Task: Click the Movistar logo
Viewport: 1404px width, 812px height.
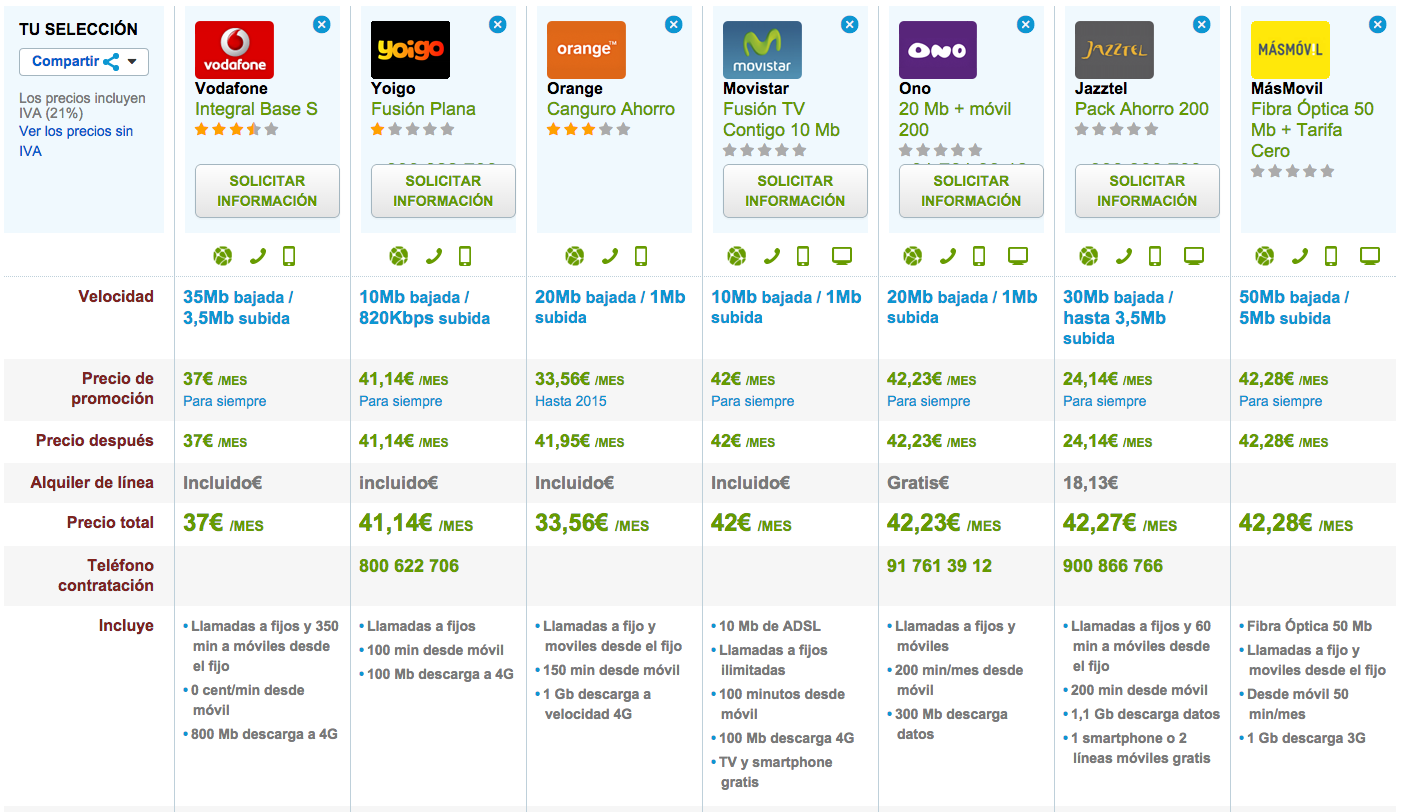Action: [x=762, y=50]
